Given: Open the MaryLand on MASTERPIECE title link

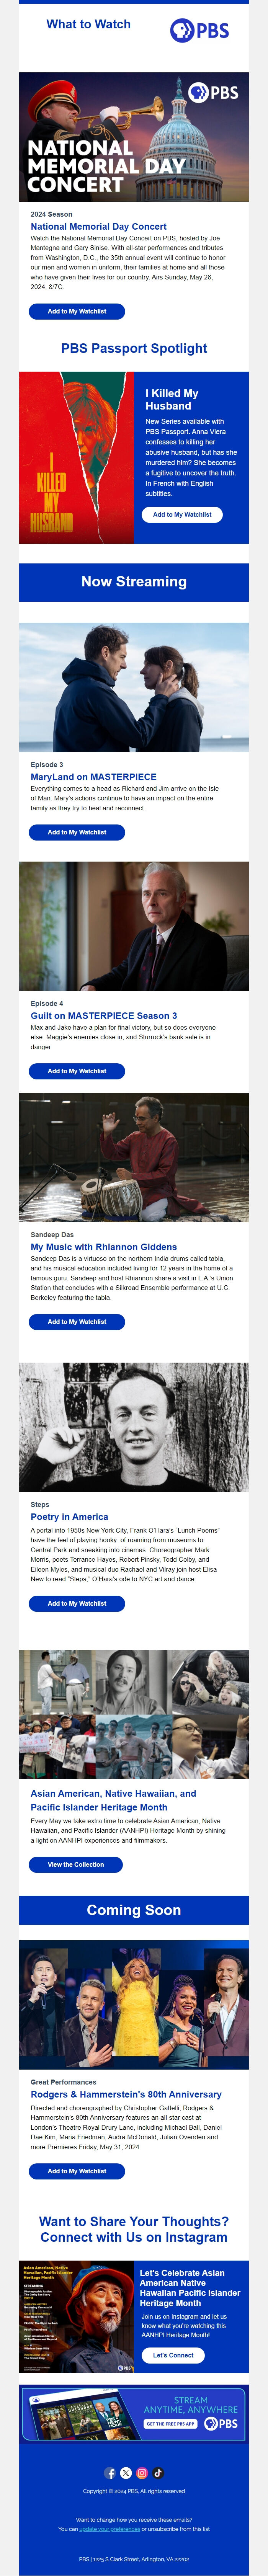Looking at the screenshot, I should click(x=93, y=776).
